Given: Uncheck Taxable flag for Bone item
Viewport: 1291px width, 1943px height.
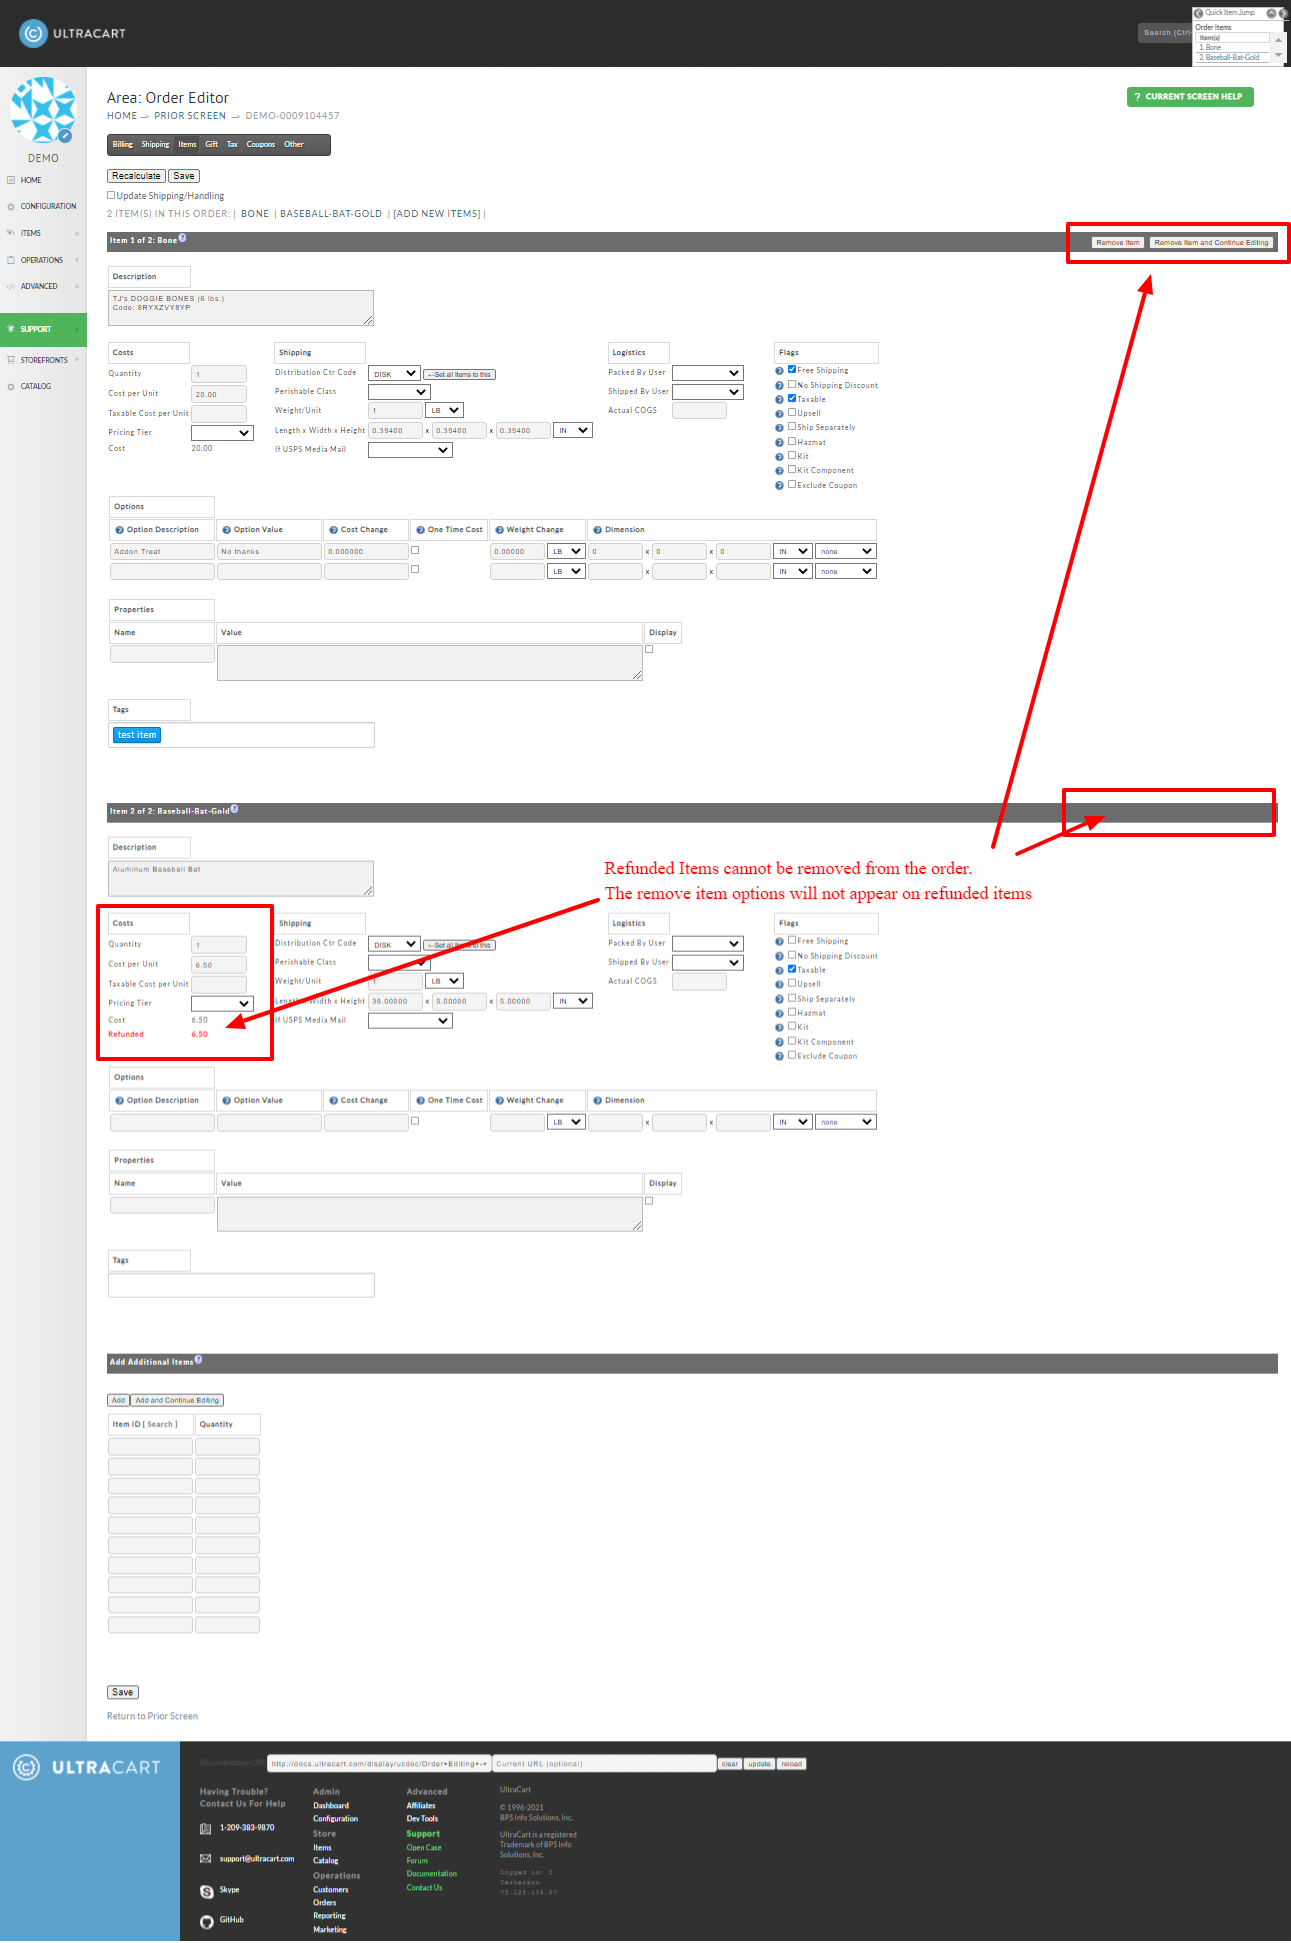Looking at the screenshot, I should [x=792, y=398].
